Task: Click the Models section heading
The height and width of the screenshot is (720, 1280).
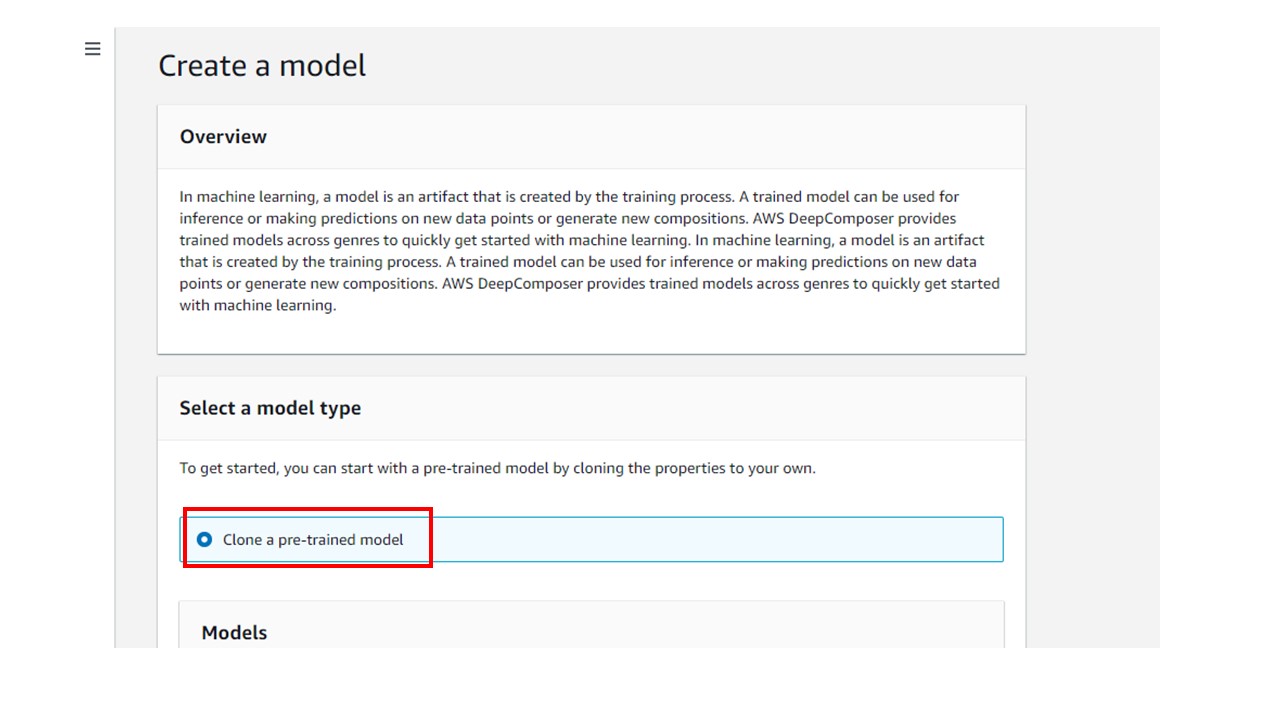Action: (234, 633)
